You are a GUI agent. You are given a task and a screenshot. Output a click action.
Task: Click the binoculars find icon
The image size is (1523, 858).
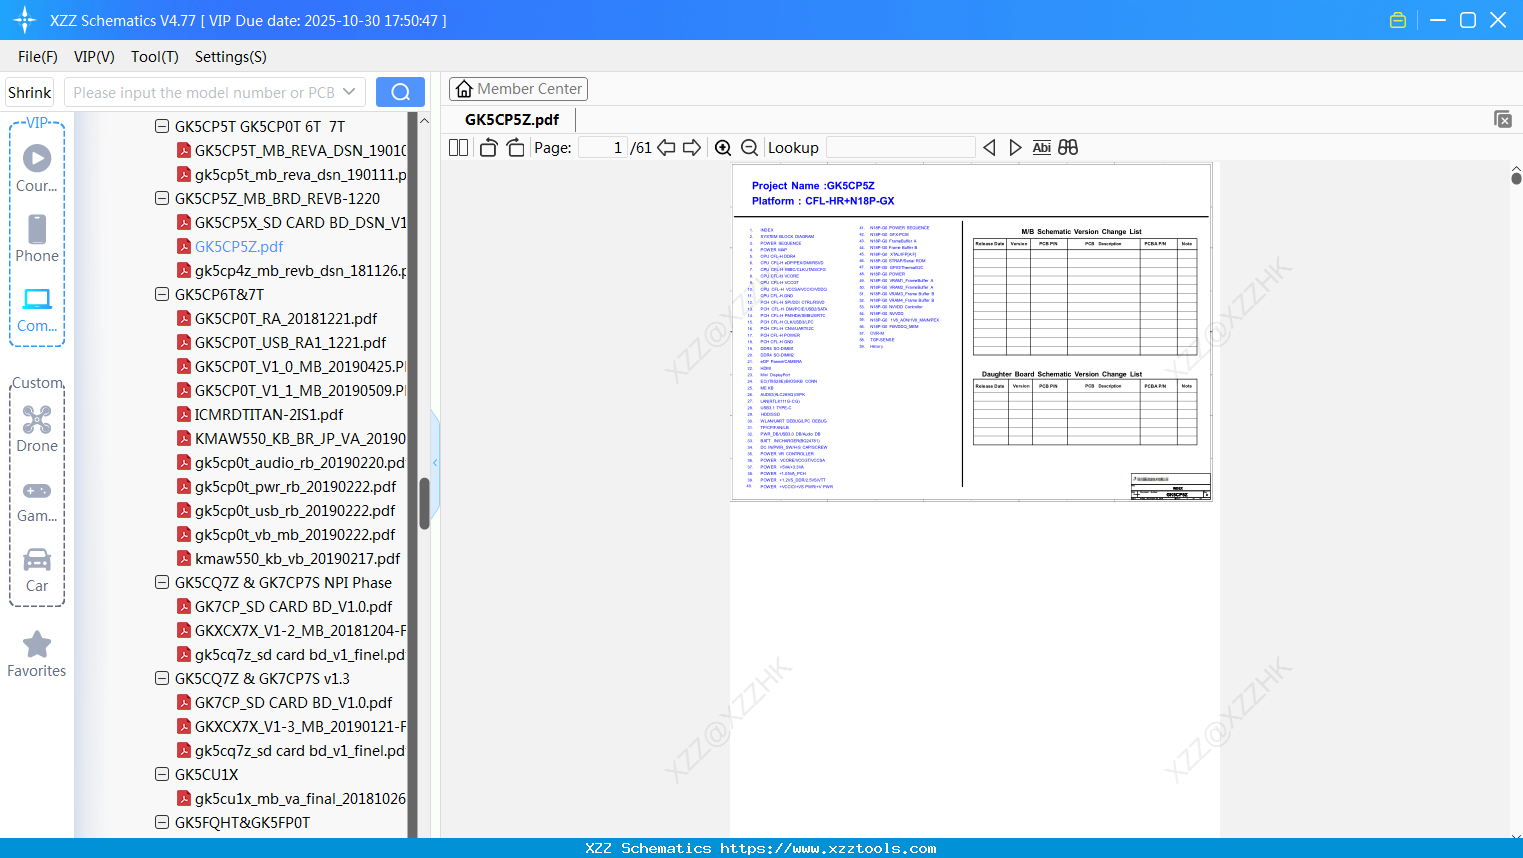pos(1068,148)
